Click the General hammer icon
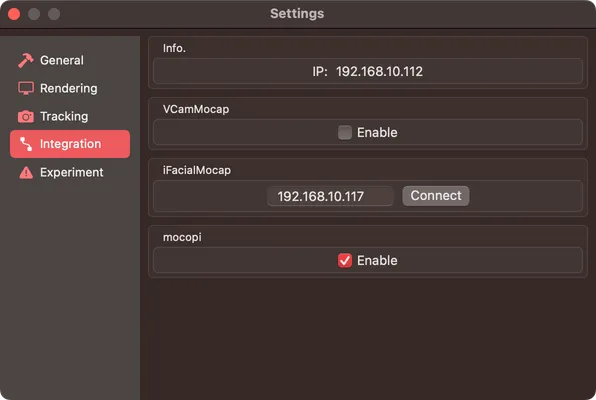This screenshot has width=596, height=400. pos(26,60)
